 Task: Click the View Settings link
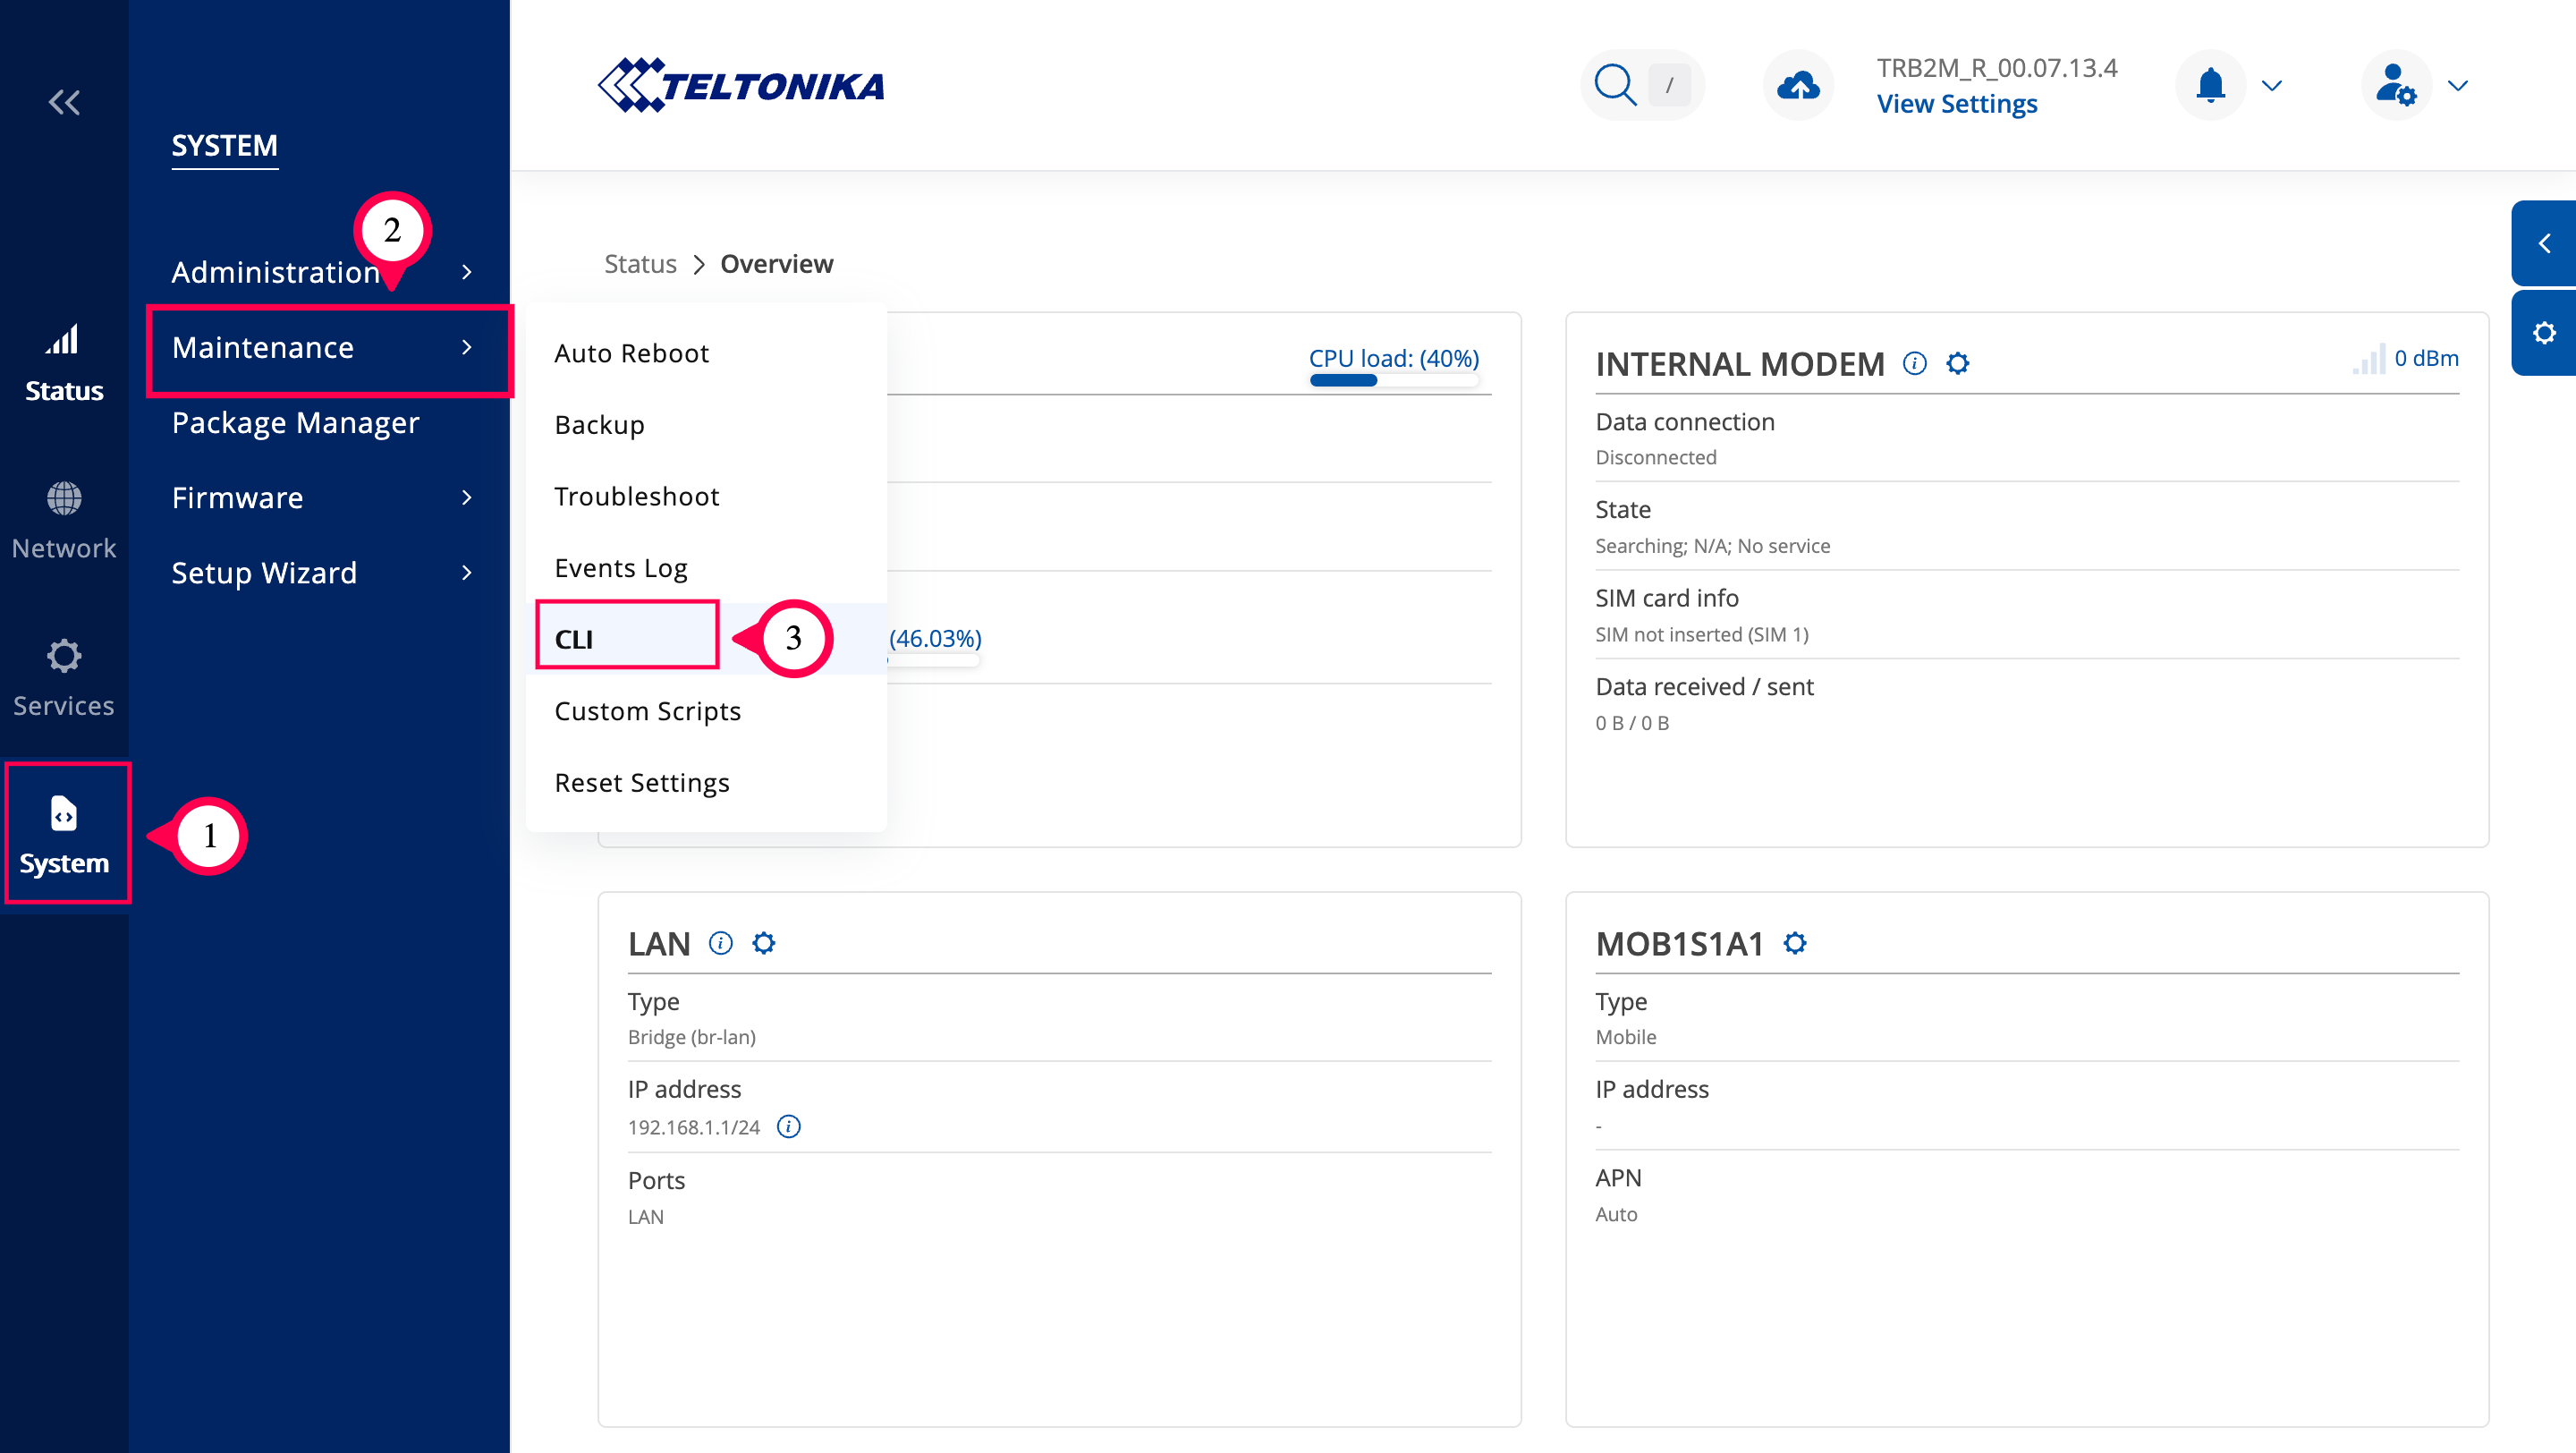1956,104
